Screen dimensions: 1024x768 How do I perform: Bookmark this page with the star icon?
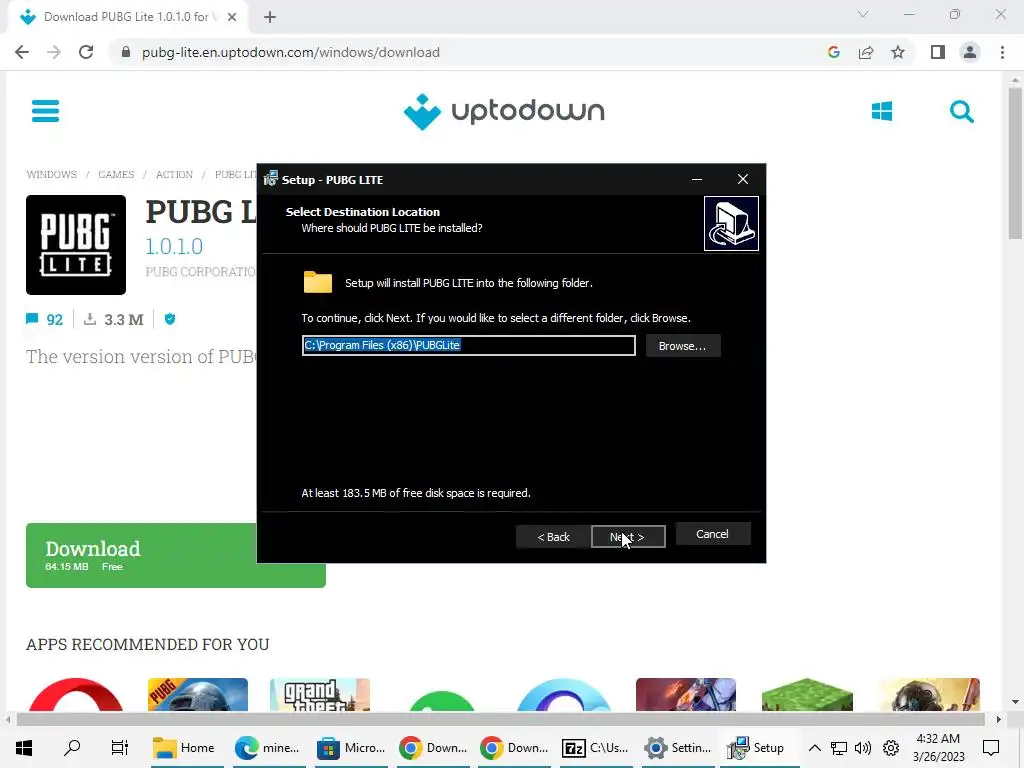pyautogui.click(x=898, y=52)
